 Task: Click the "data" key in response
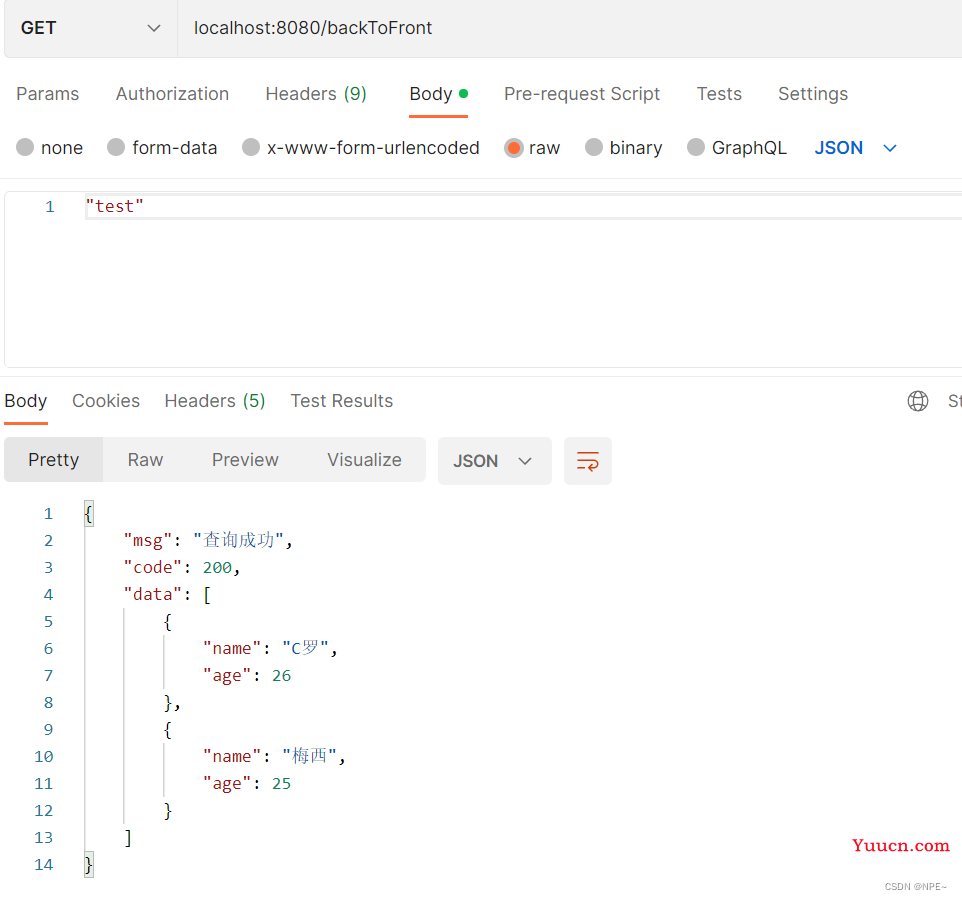coord(153,594)
